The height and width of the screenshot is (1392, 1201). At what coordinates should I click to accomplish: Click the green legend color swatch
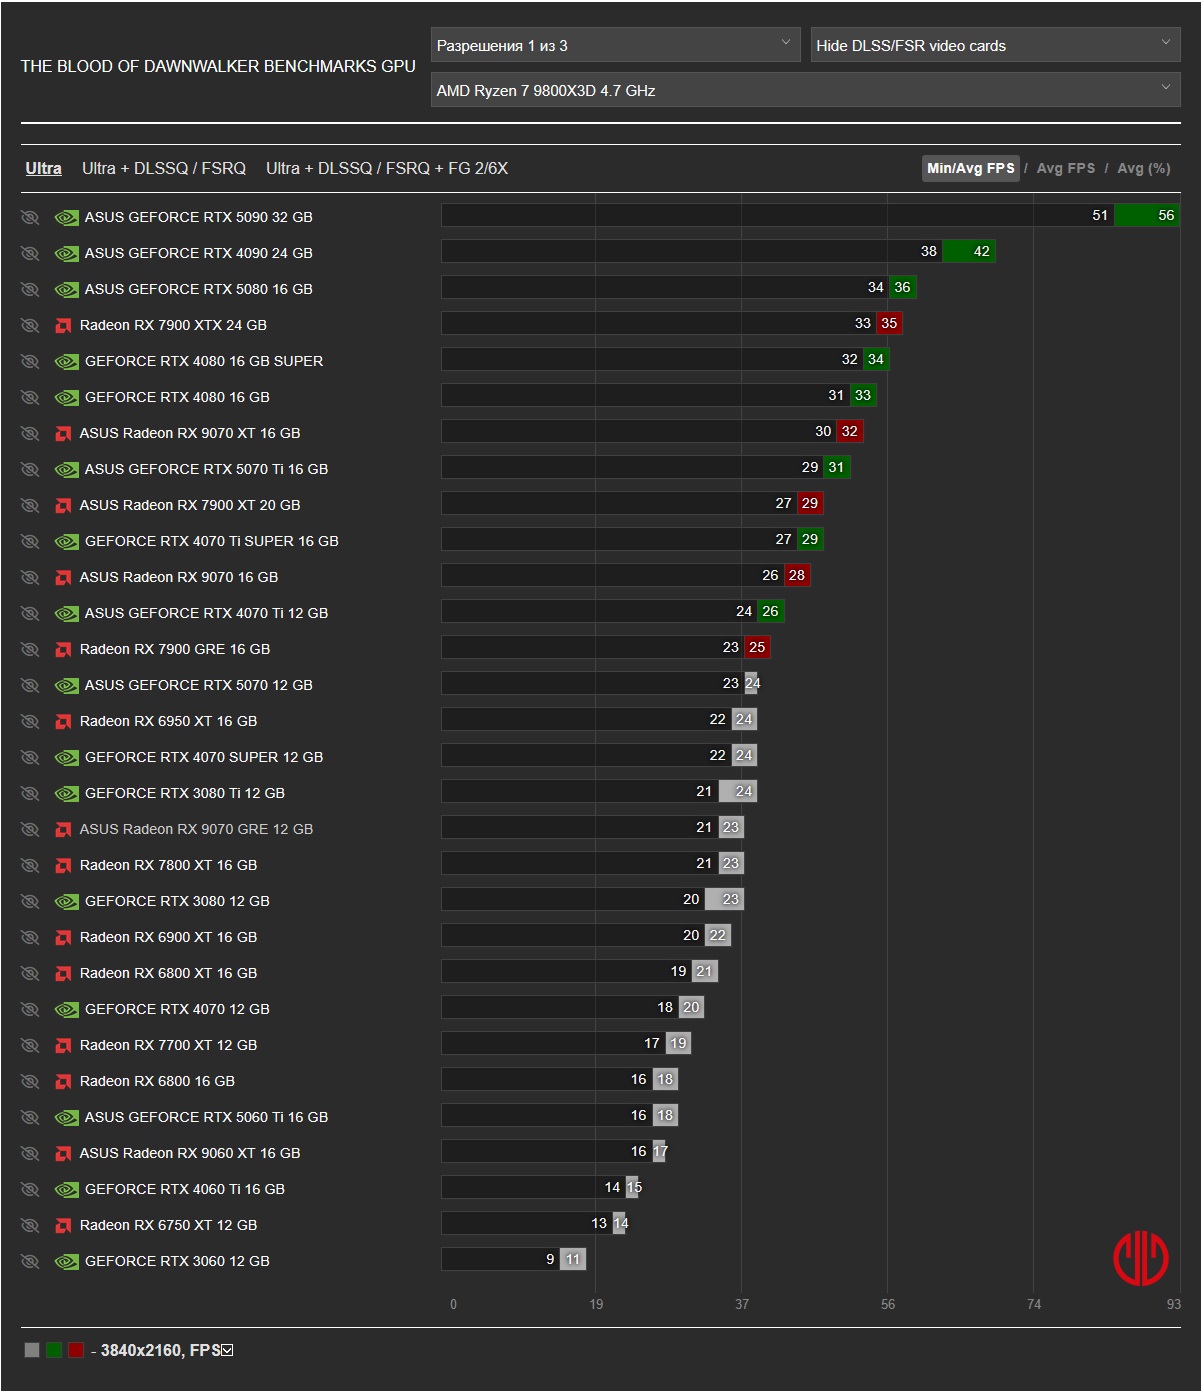pos(54,1350)
